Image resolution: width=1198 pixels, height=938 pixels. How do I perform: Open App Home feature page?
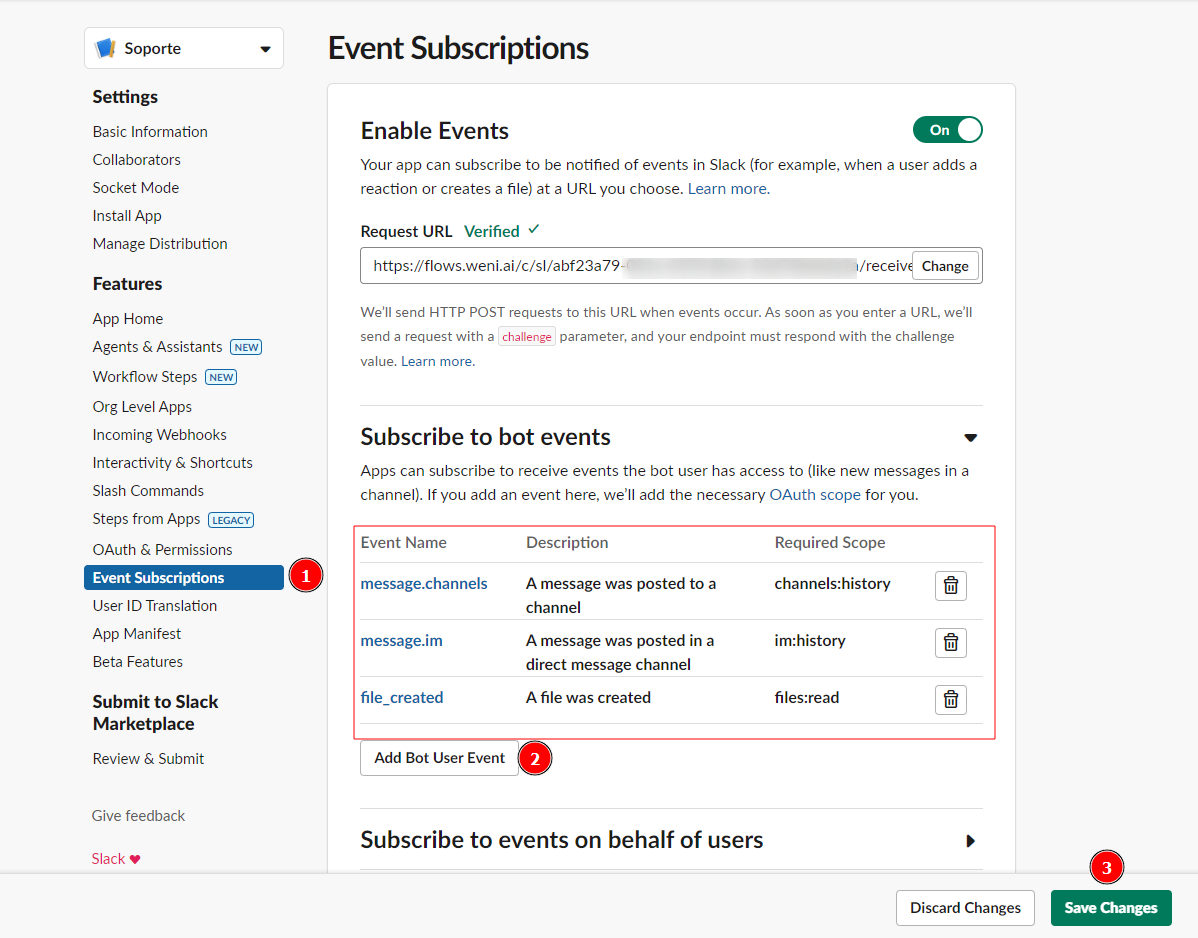pyautogui.click(x=128, y=319)
